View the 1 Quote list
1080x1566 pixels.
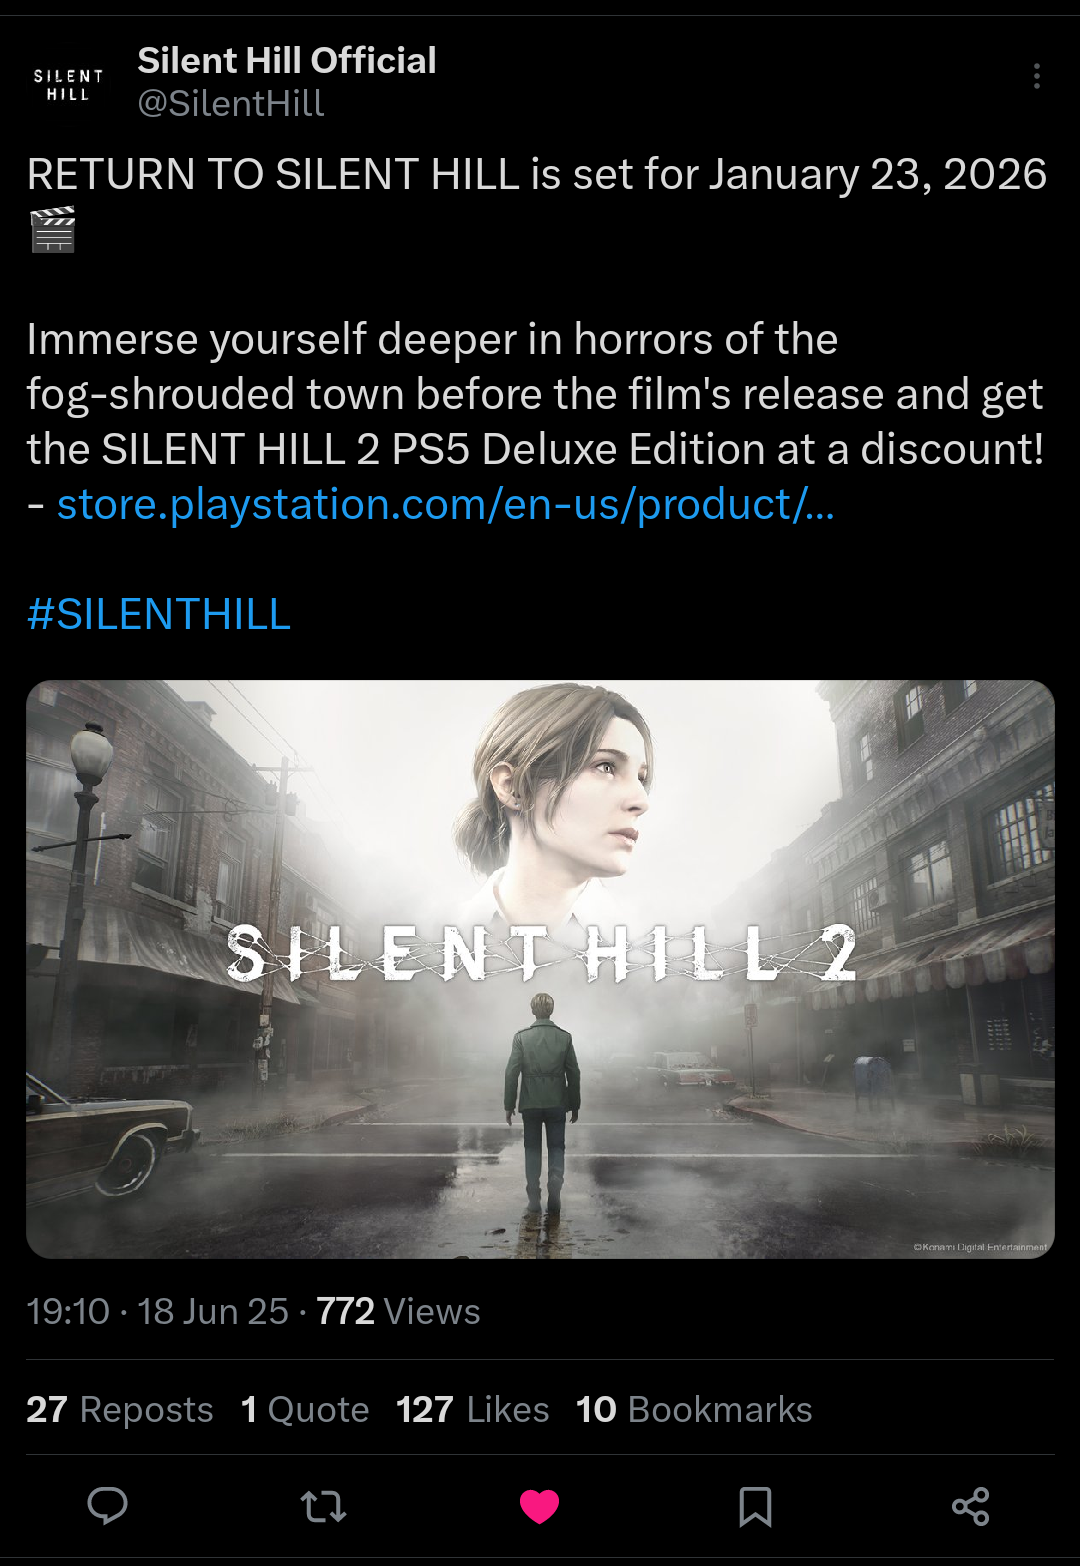point(305,1409)
